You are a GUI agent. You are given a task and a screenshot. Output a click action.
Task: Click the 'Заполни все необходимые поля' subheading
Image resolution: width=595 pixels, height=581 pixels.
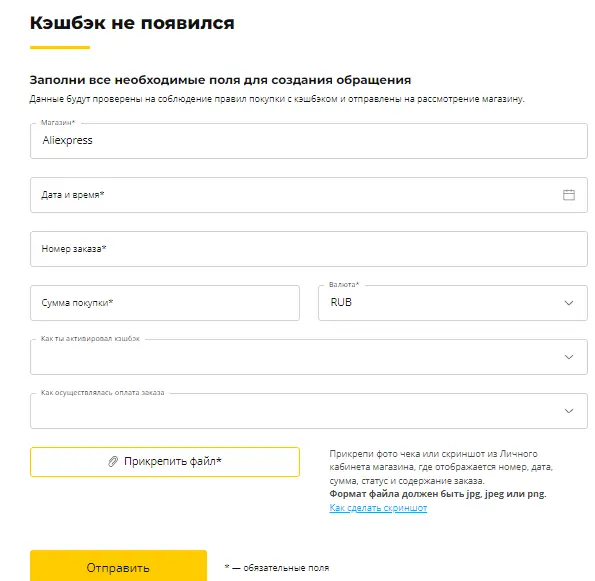click(220, 80)
